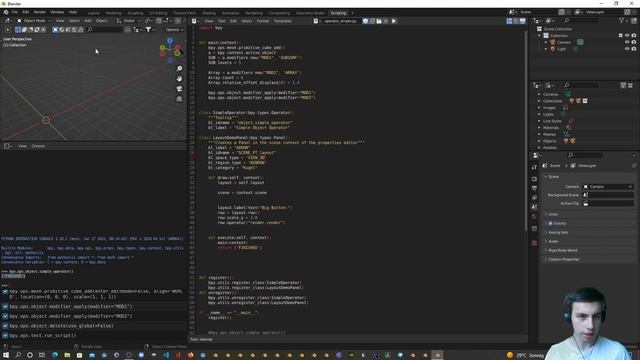The height and width of the screenshot is (360, 640).
Task: Expand the Keying Sets panel
Action: 558,232
